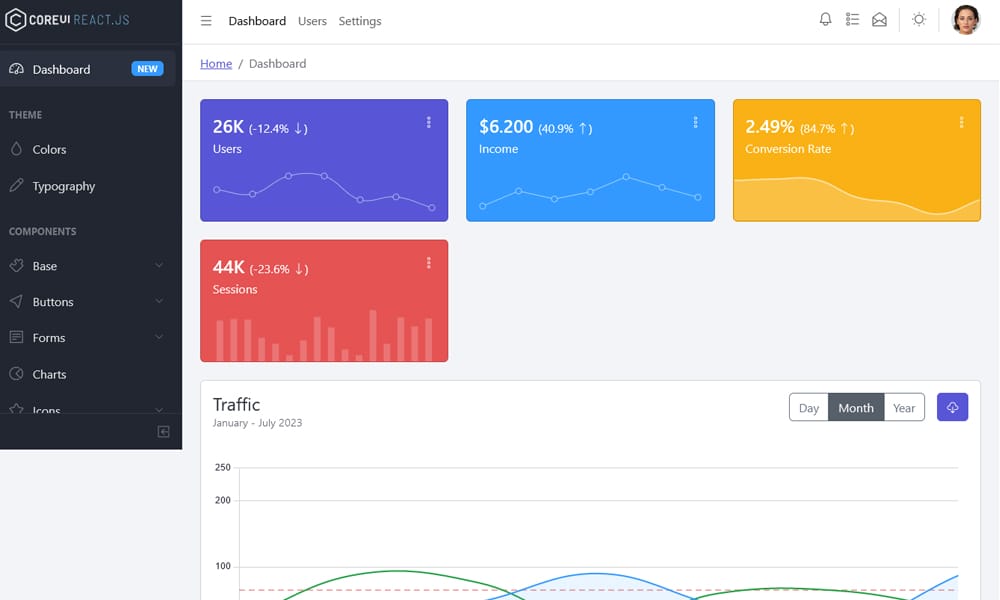The height and width of the screenshot is (600, 1000).
Task: Expand the Forms menu in sidebar
Action: click(50, 338)
